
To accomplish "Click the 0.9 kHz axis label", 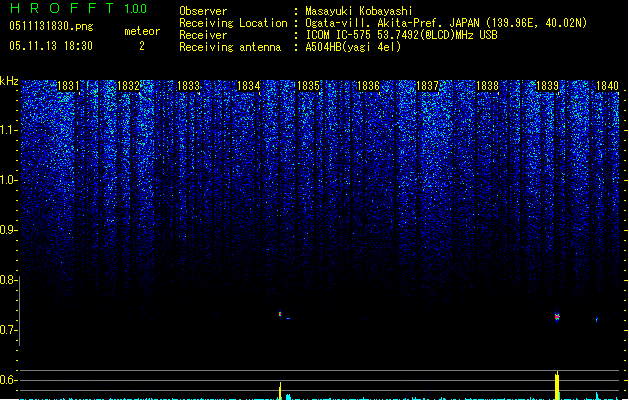I will click(x=8, y=230).
